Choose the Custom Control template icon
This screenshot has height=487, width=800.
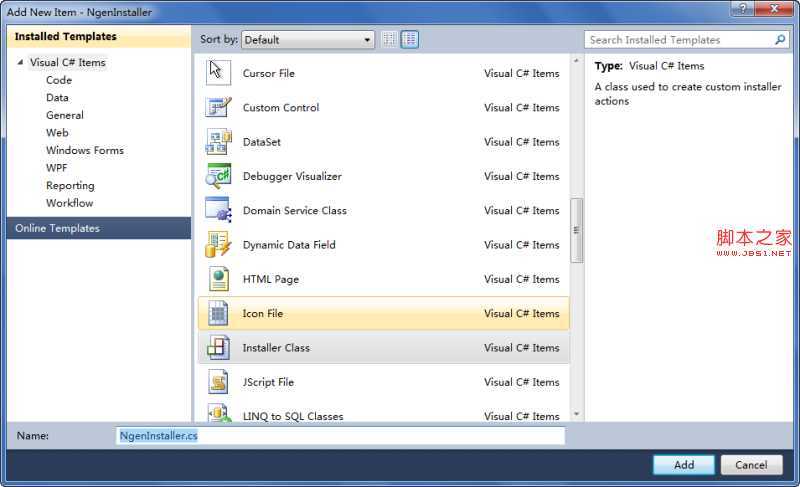pos(218,107)
